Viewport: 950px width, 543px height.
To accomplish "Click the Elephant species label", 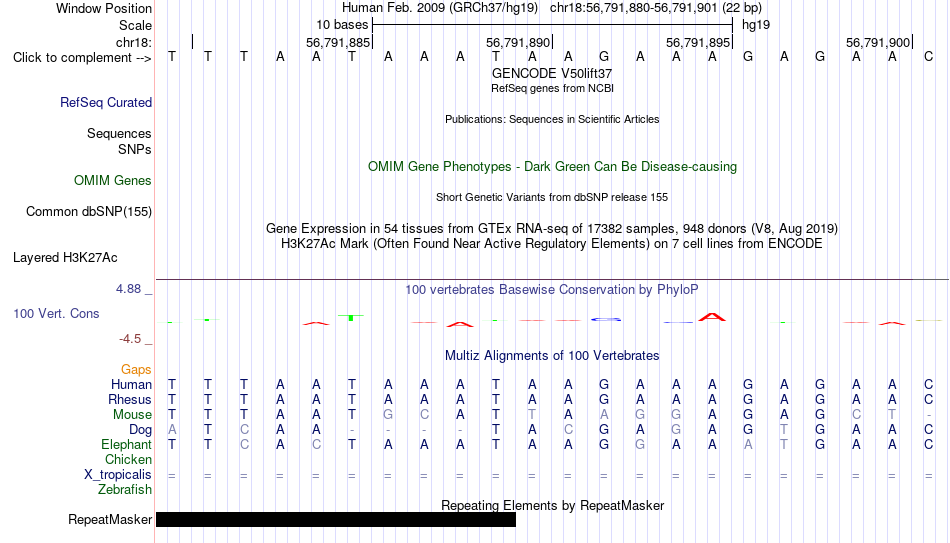I will click(x=126, y=444).
